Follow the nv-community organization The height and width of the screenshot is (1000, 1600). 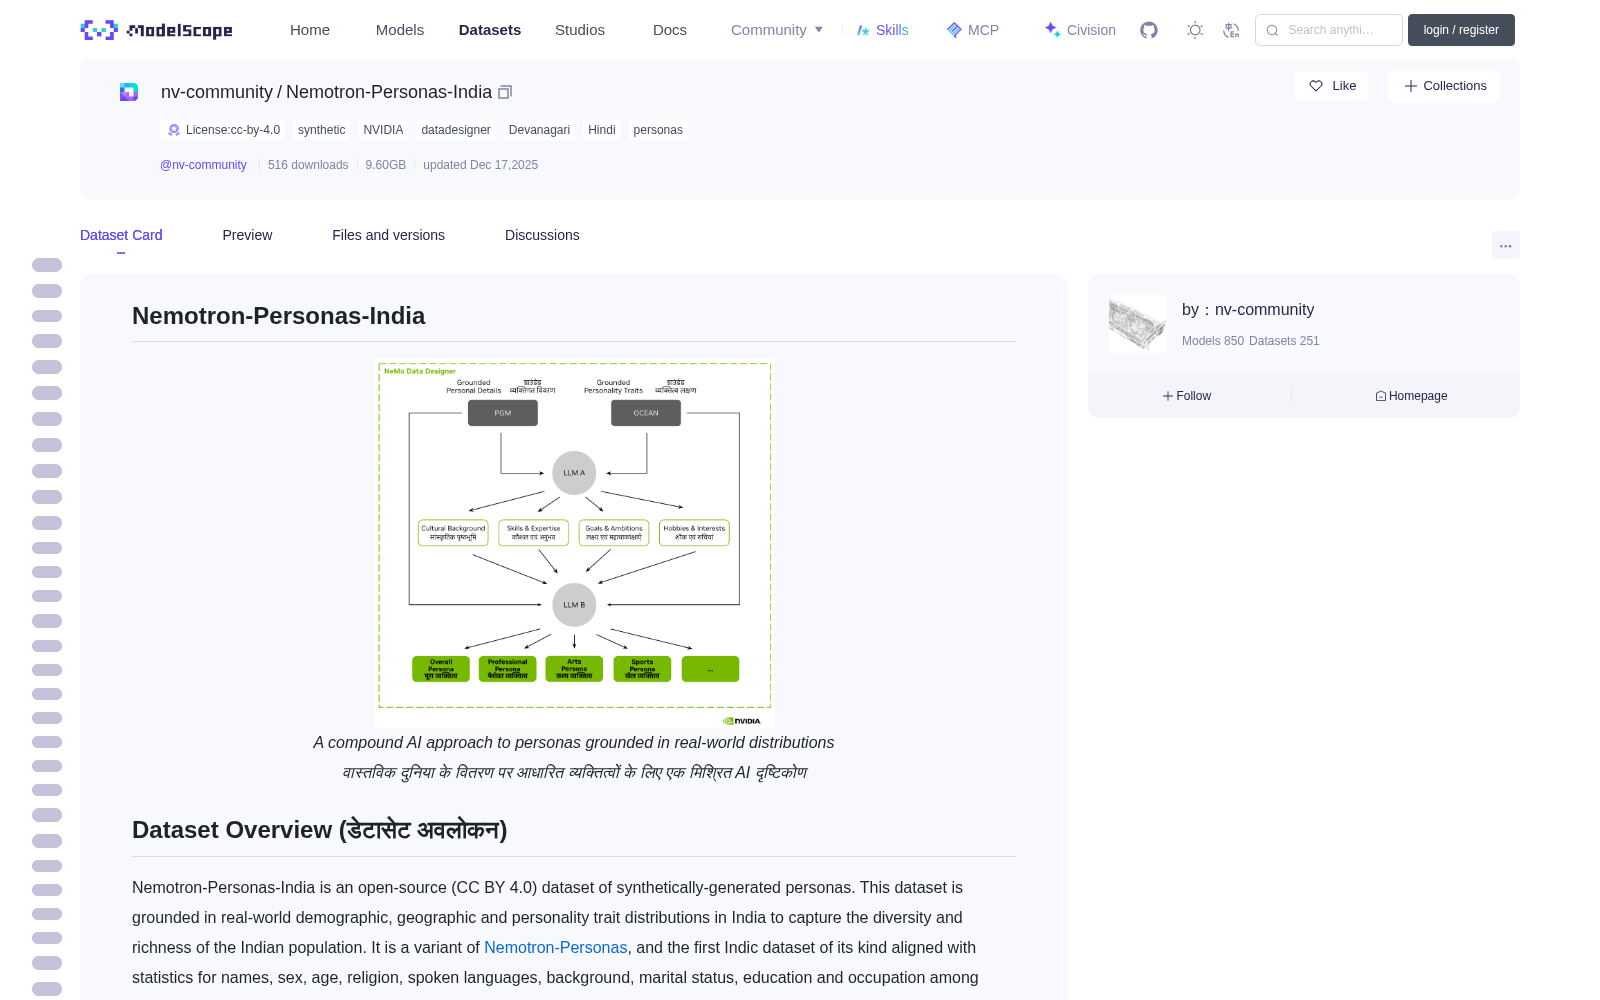[x=1187, y=396]
